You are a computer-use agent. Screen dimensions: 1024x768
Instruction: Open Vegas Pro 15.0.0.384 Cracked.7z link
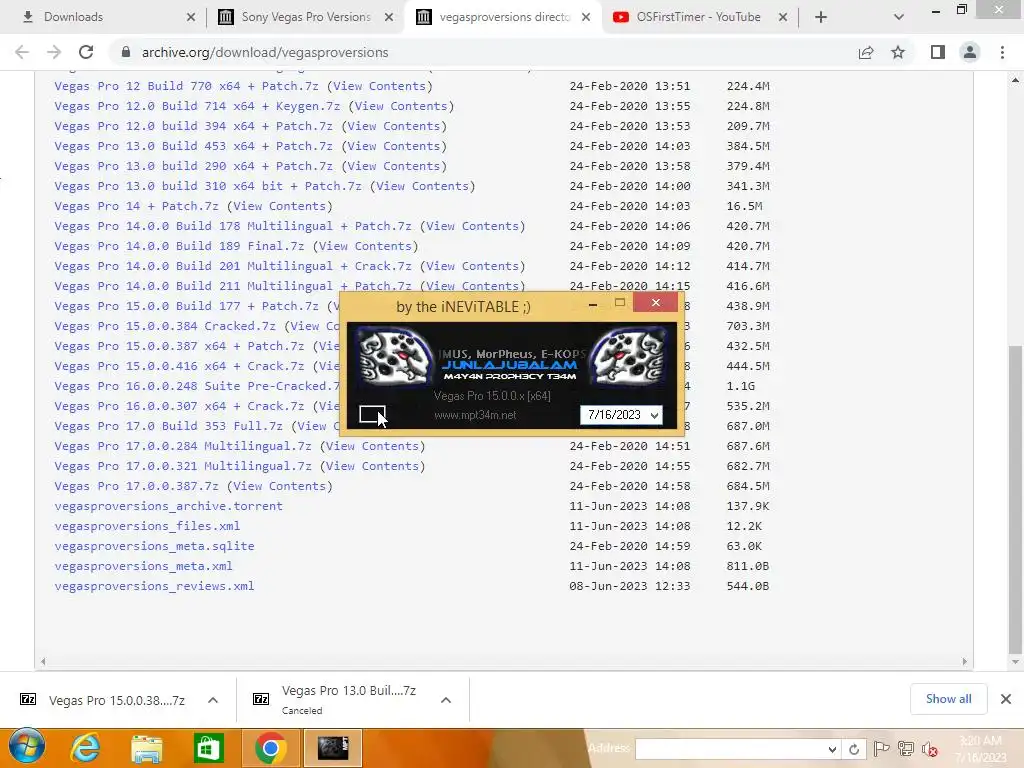click(x=165, y=326)
